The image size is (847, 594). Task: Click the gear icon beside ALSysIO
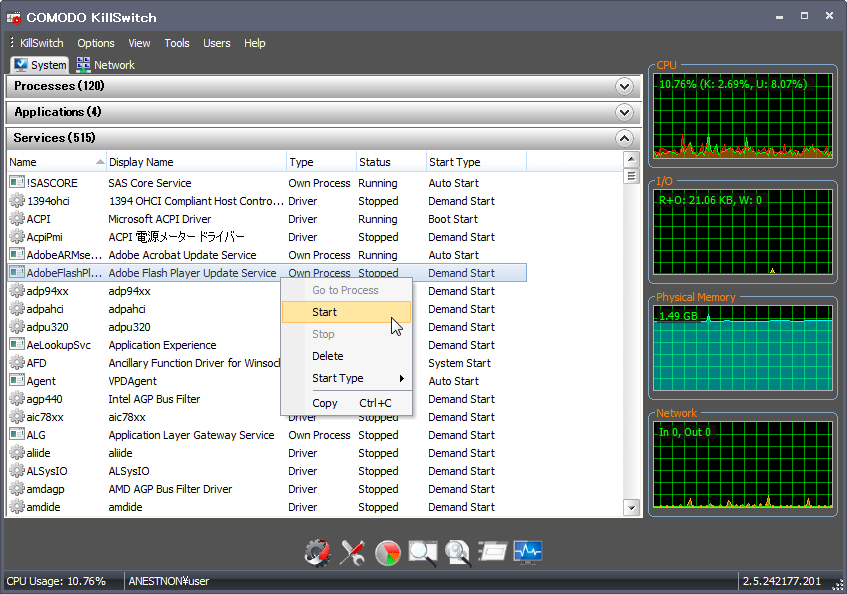(x=17, y=471)
